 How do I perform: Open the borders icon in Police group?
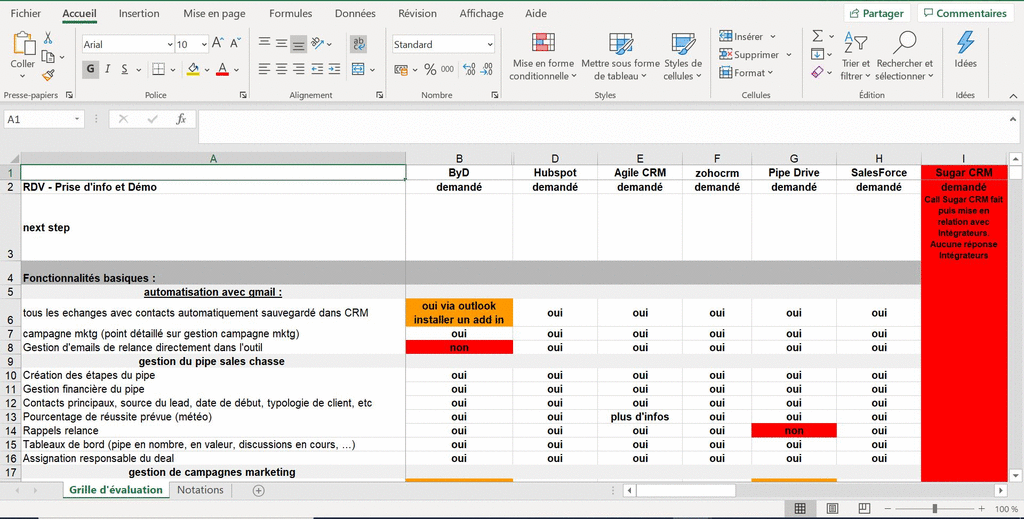tap(159, 69)
